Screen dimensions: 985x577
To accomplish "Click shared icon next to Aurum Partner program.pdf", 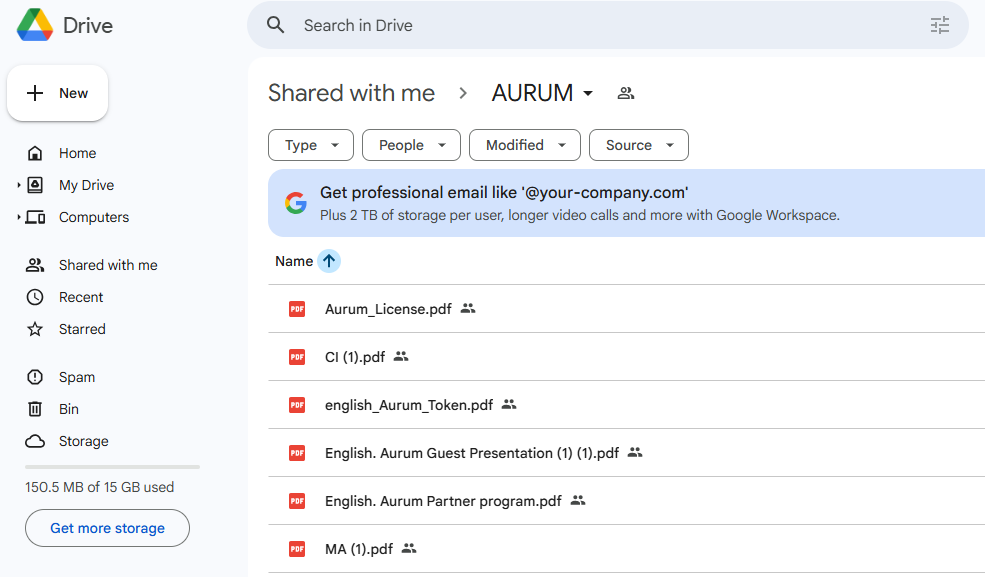I will pos(578,500).
